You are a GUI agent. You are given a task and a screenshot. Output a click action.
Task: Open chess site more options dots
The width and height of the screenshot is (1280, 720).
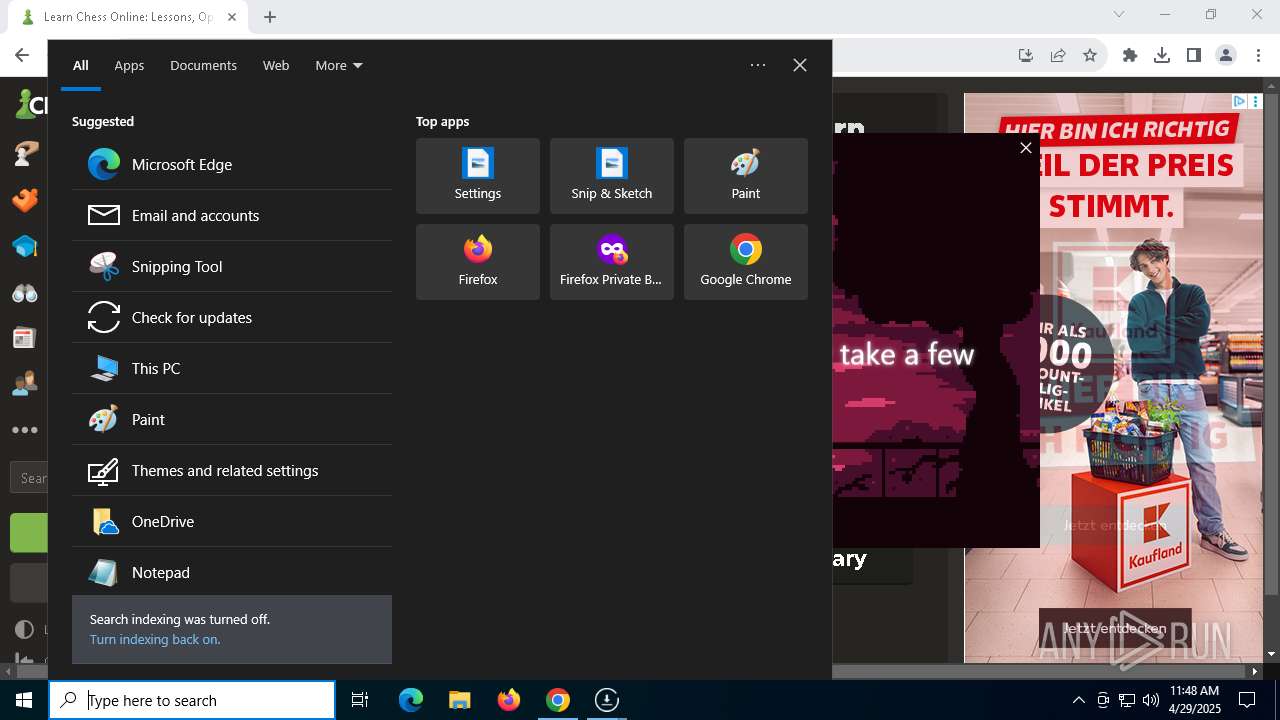[x=25, y=430]
